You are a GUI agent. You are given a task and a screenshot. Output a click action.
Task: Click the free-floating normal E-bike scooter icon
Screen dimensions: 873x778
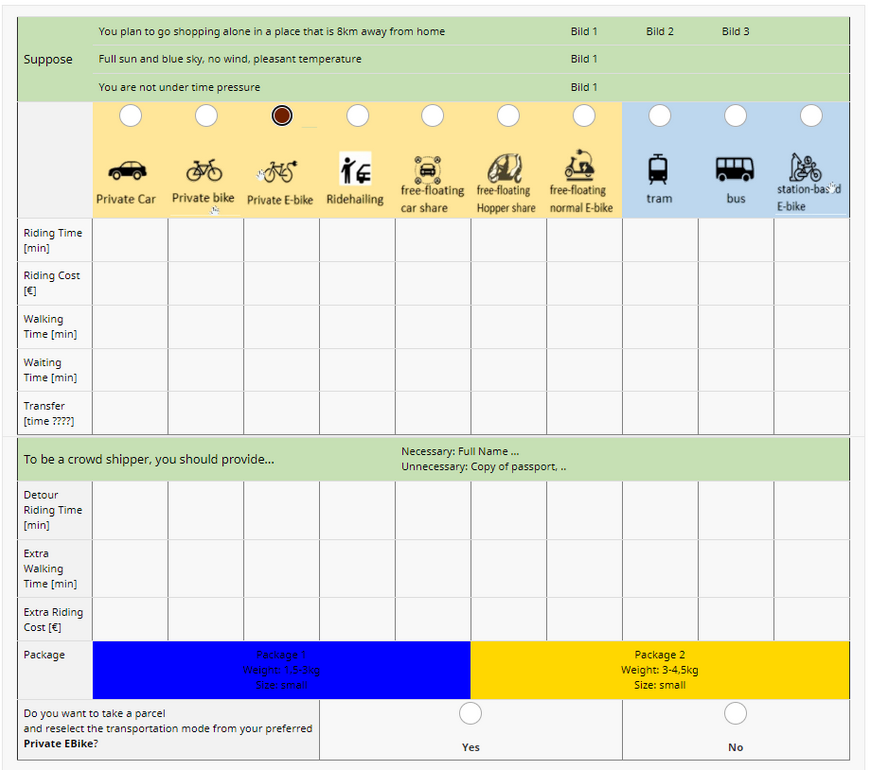[581, 166]
